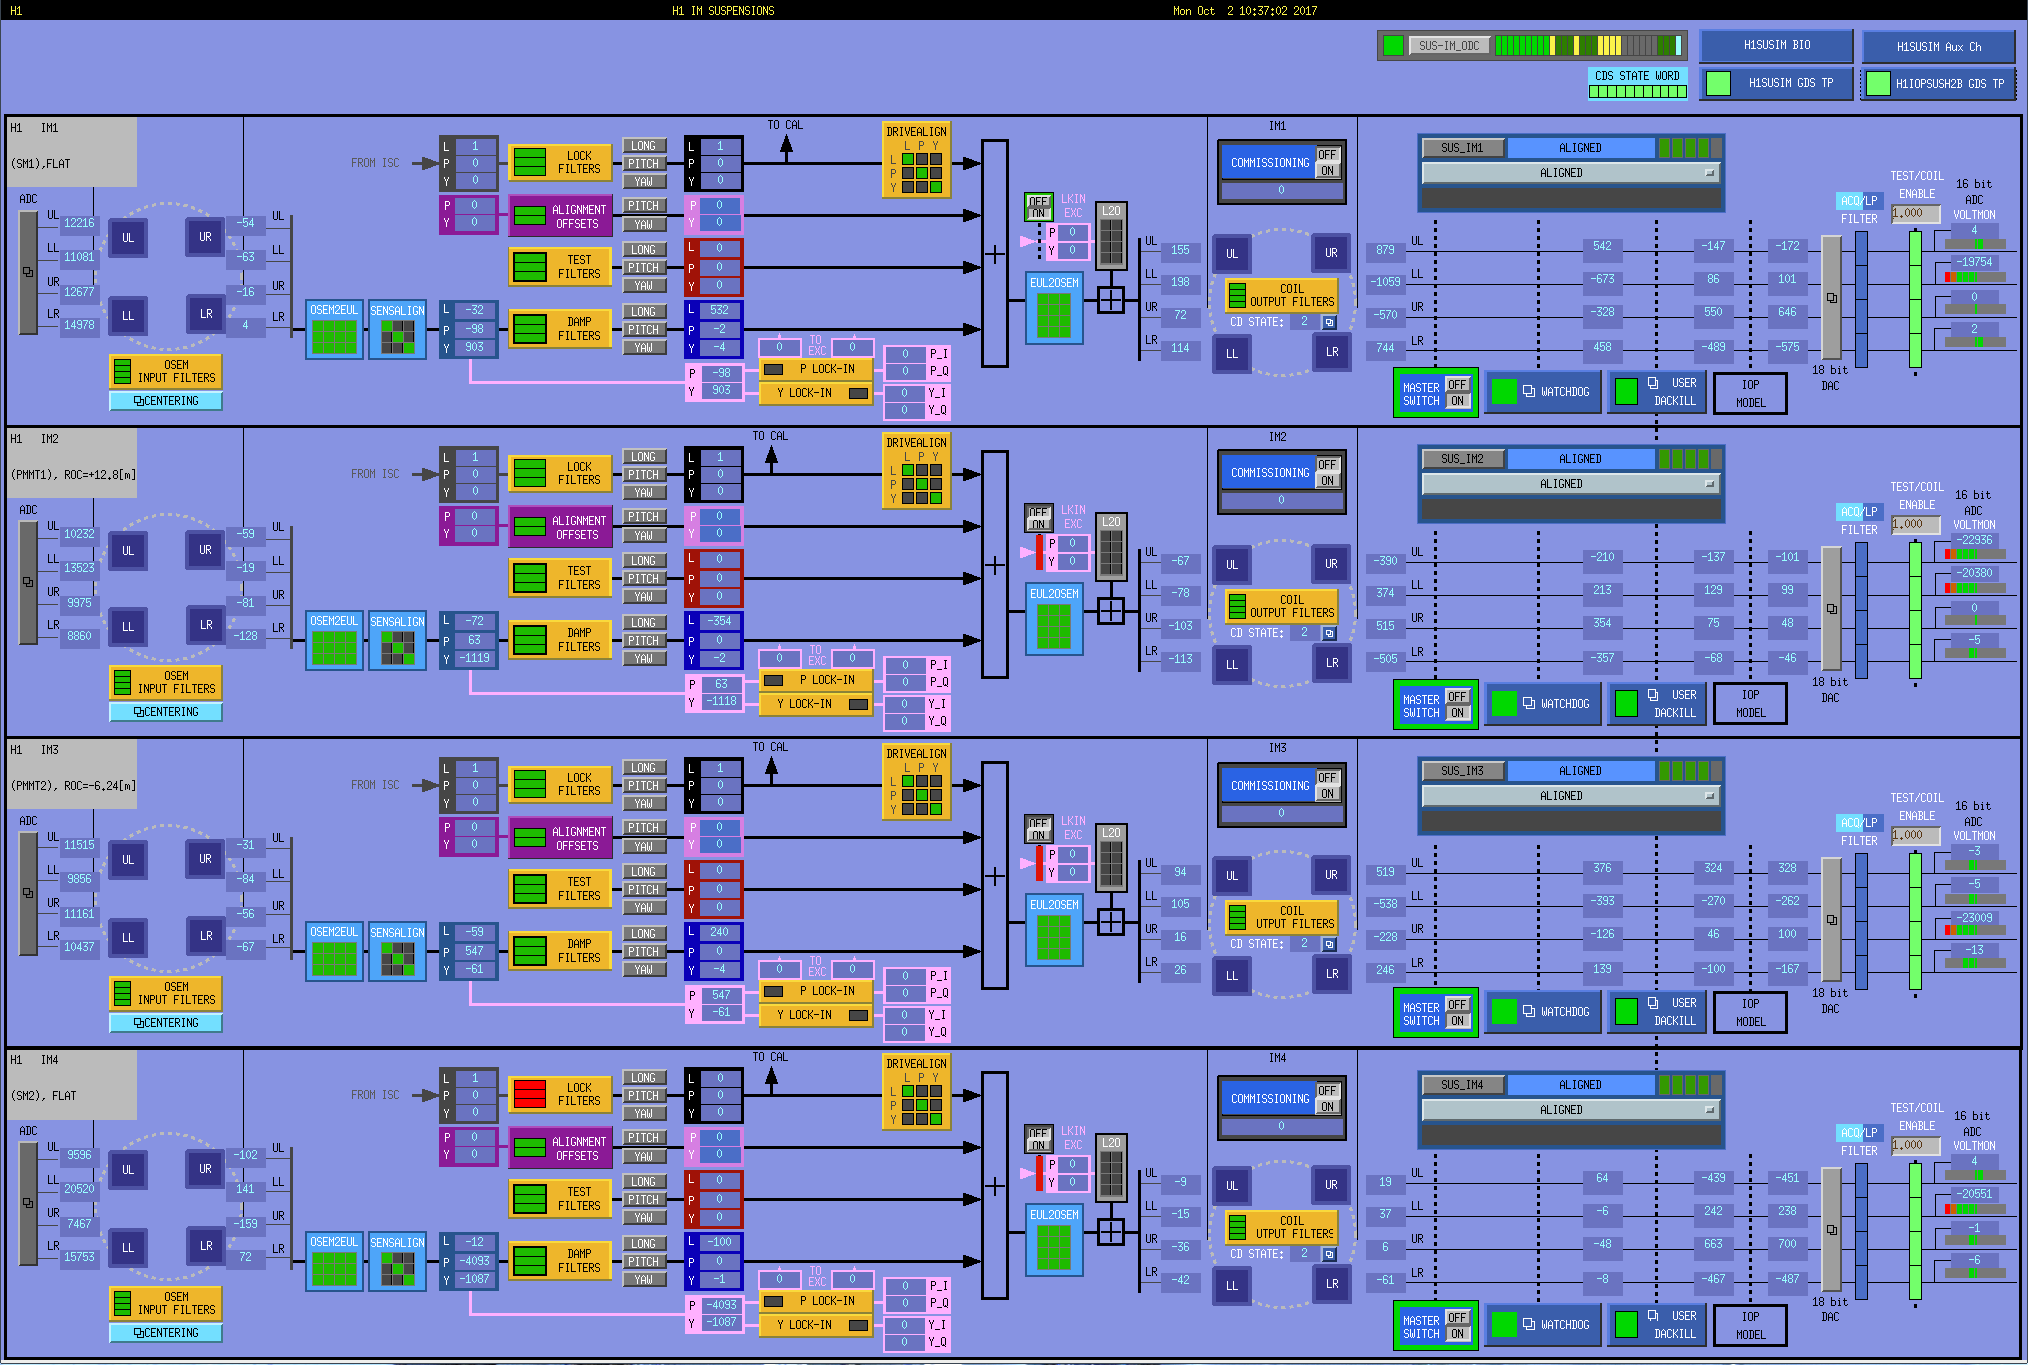
Task: Open IM4 Lock Filters red indicator block
Action: (x=530, y=1094)
